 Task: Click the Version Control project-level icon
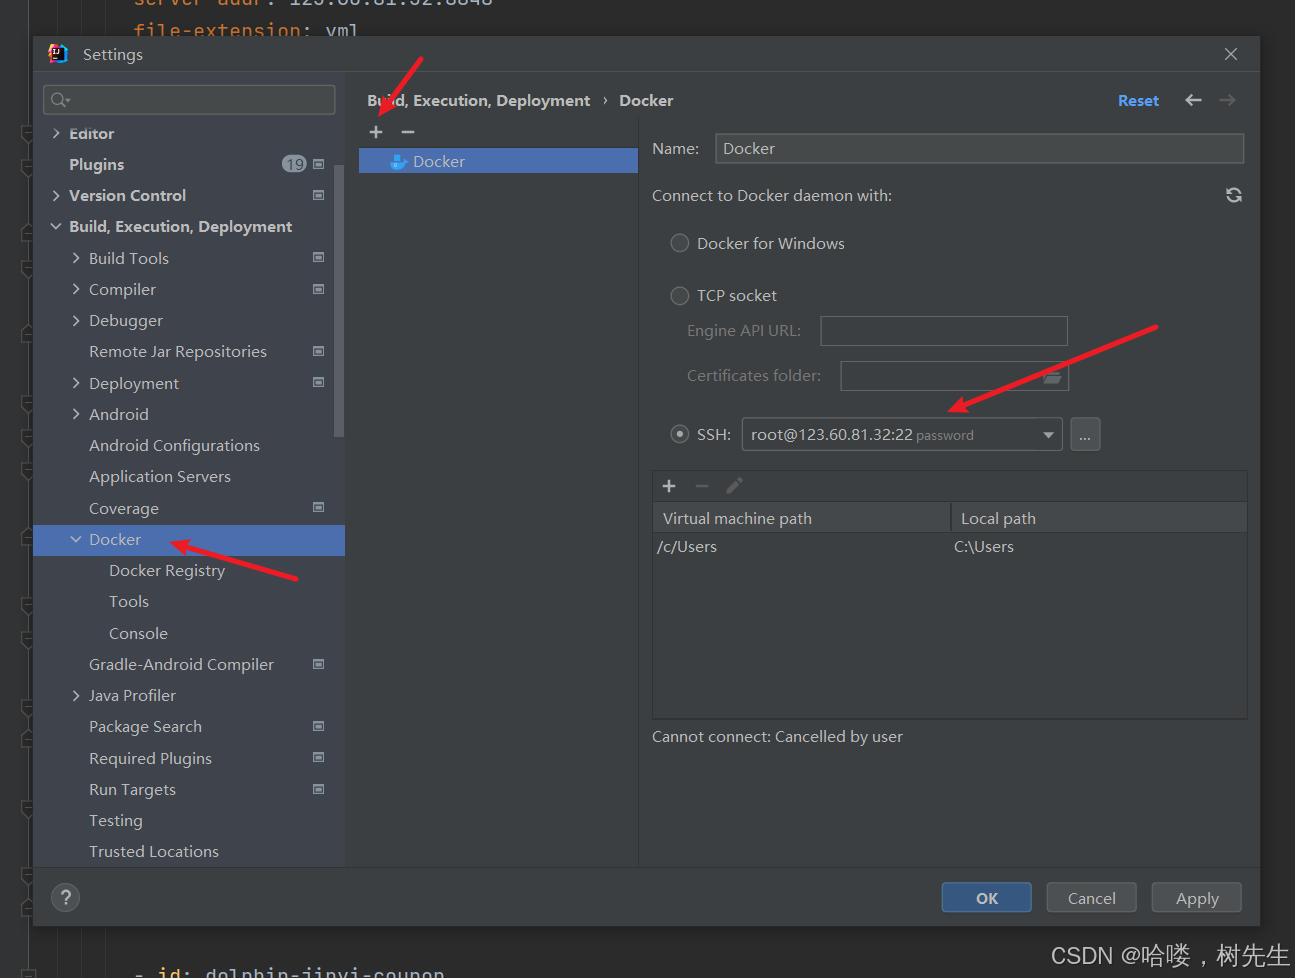pos(319,195)
